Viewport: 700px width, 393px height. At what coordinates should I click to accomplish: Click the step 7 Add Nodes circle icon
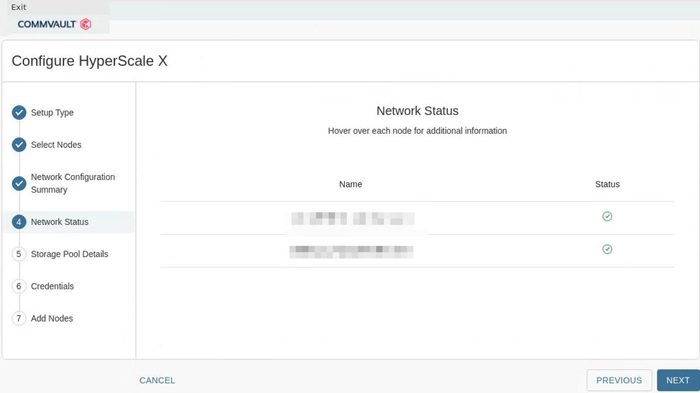pyautogui.click(x=19, y=318)
